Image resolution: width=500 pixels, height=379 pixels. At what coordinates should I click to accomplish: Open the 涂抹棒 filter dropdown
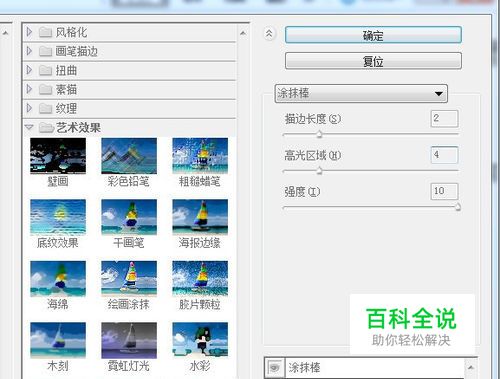point(361,93)
